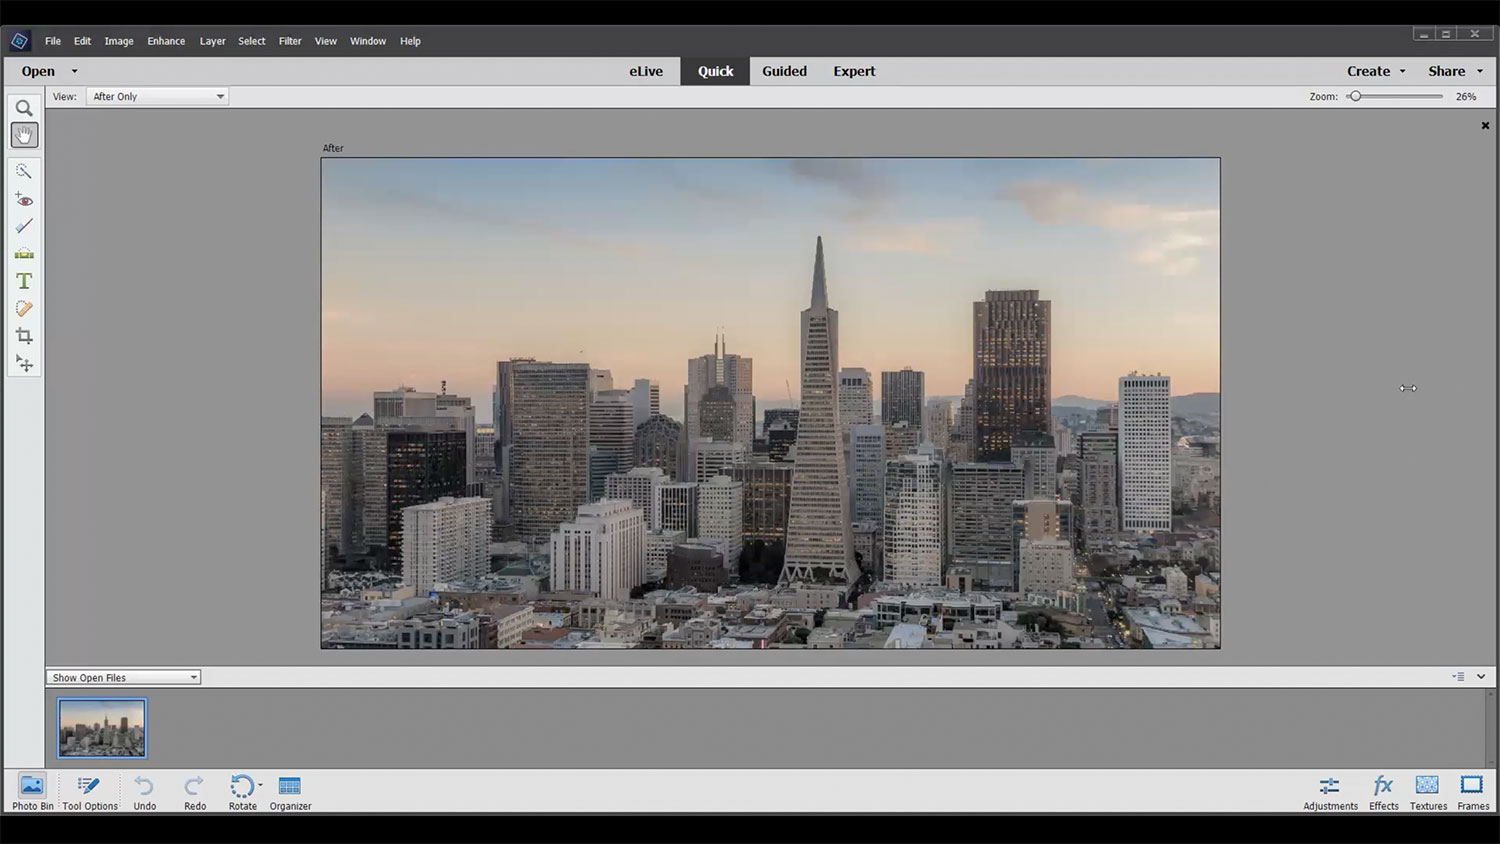Select the Zoom tool
The width and height of the screenshot is (1500, 844).
(24, 108)
